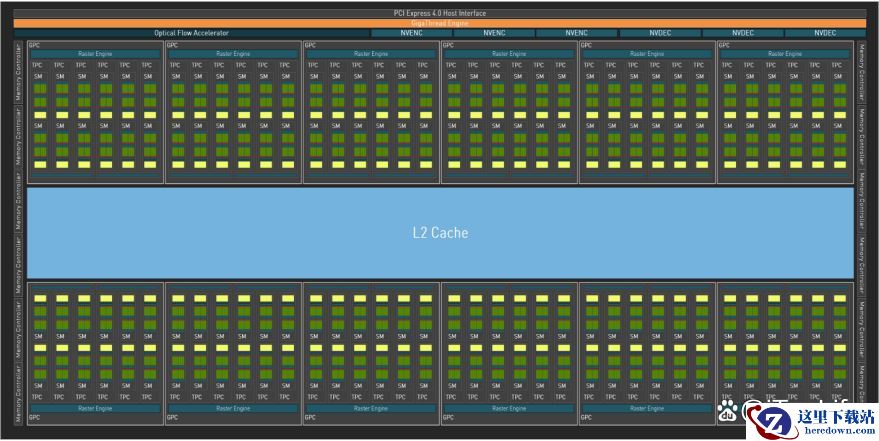Click the PCI Express 4.0 Host Interface bar

(x=440, y=13)
